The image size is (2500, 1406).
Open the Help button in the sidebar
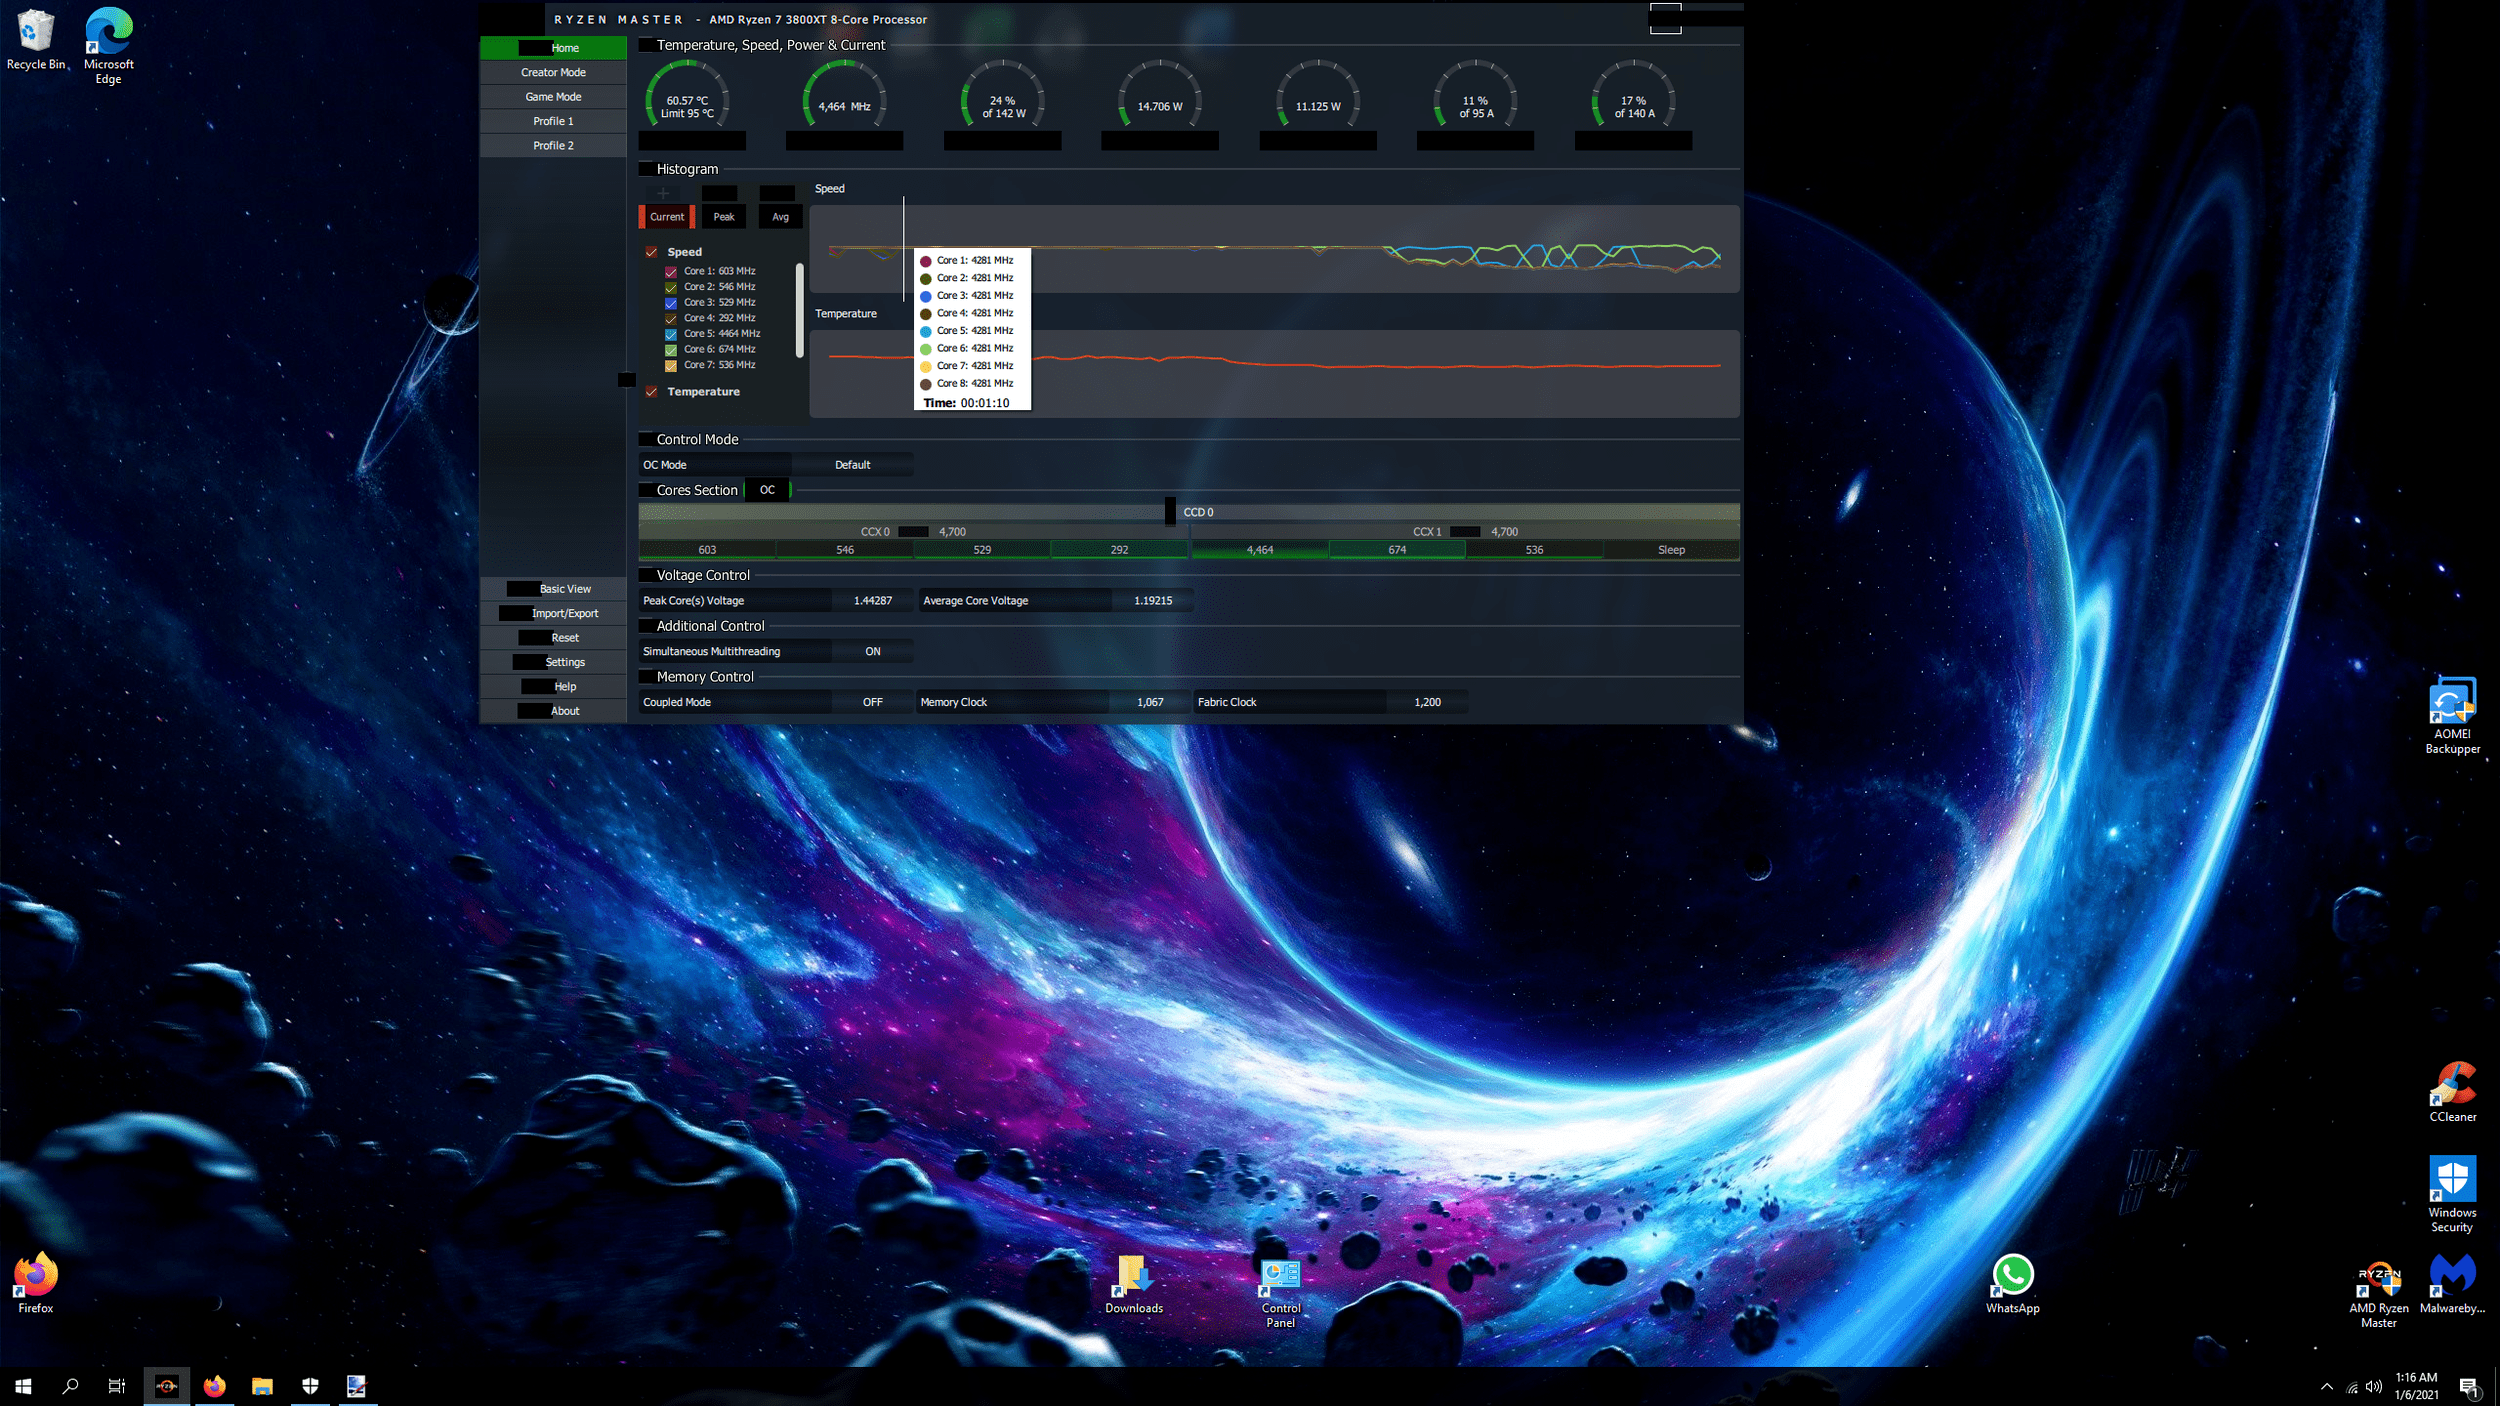click(553, 687)
